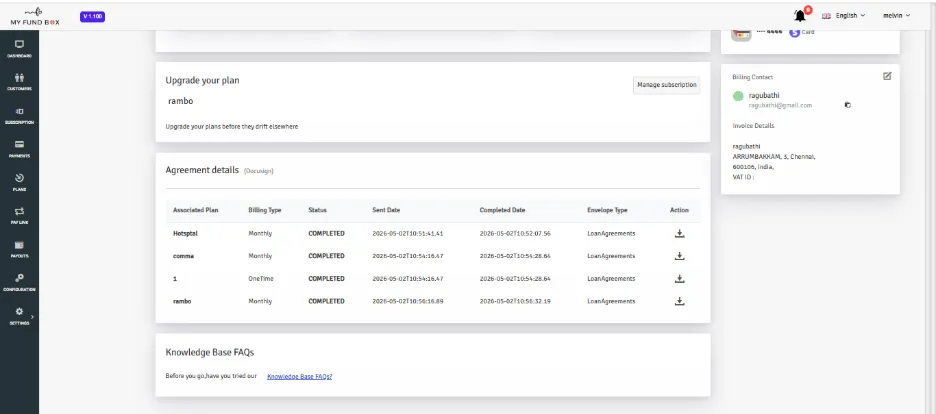This screenshot has height=414, width=936.
Task: Navigate to Plans sidebar icon
Action: (x=19, y=178)
